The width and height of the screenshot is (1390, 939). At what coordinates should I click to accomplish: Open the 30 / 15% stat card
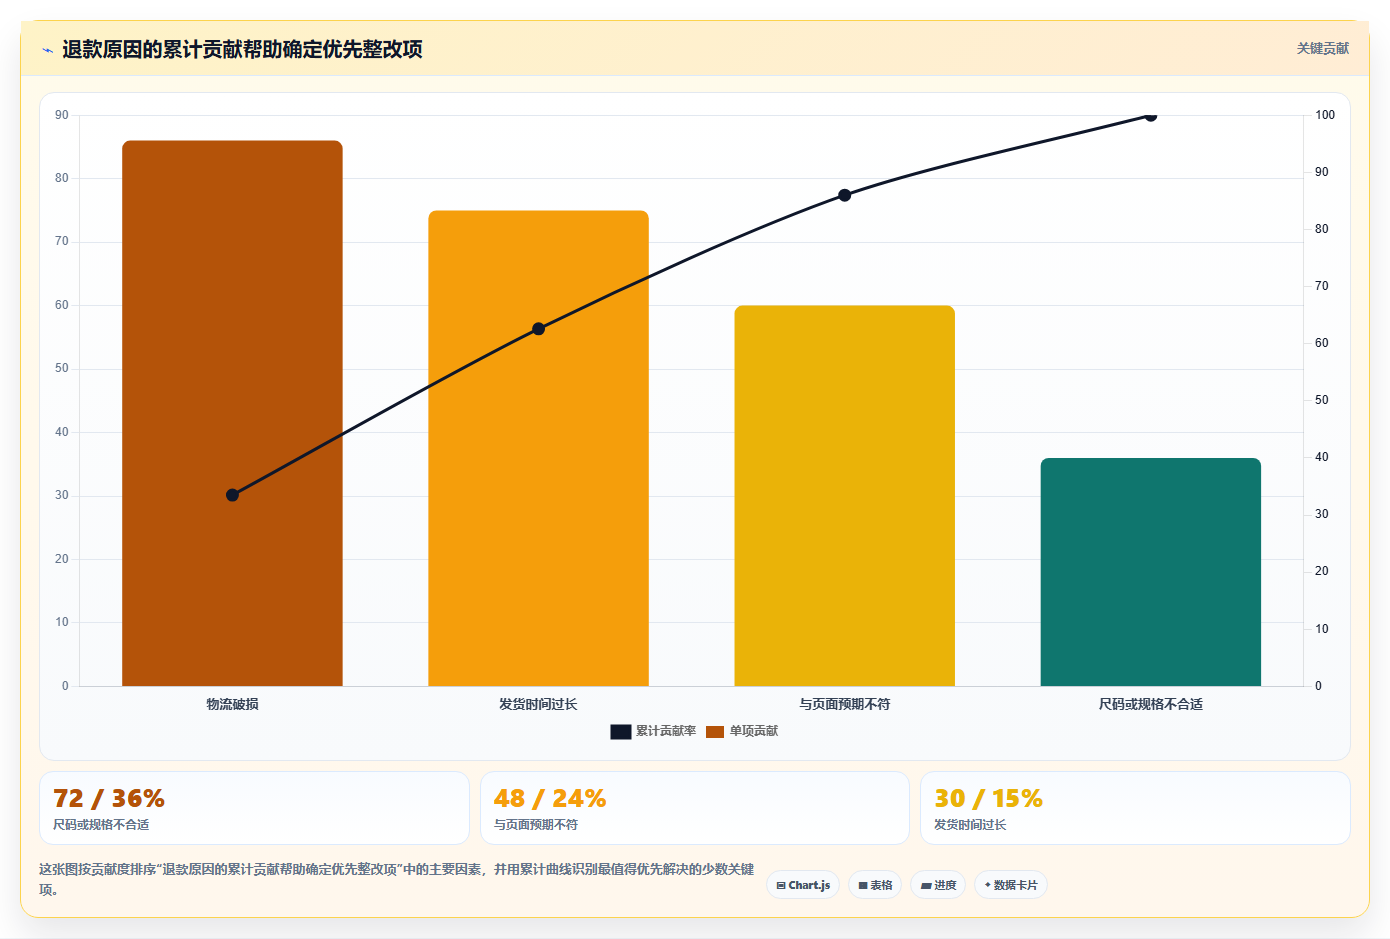point(1135,808)
